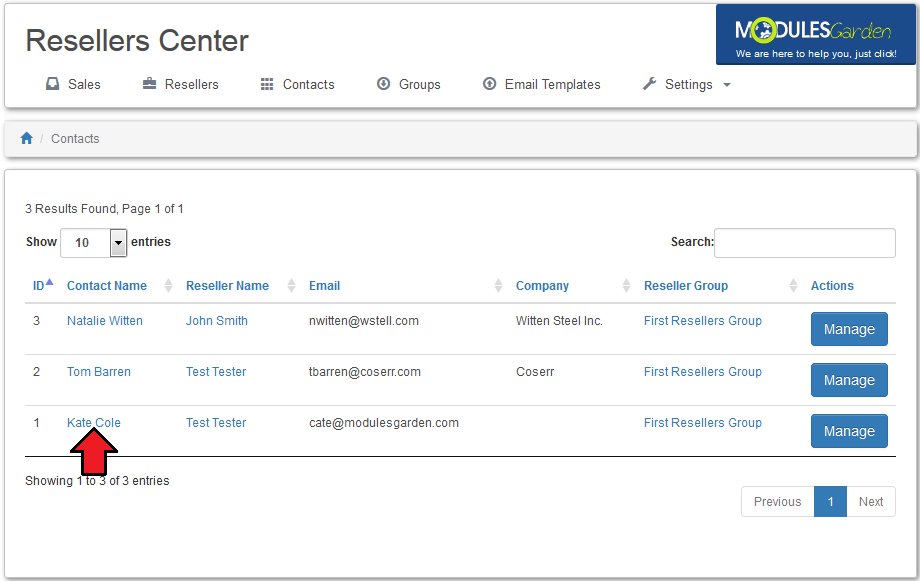Open First Resellers Group for Kate Cole

click(x=702, y=423)
